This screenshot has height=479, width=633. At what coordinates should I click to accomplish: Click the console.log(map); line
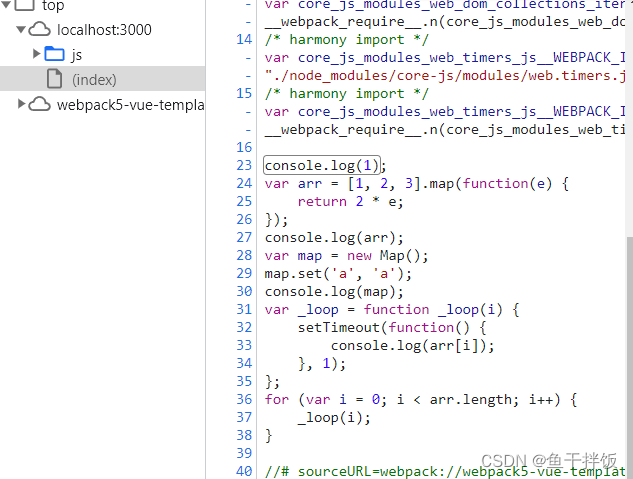334,292
